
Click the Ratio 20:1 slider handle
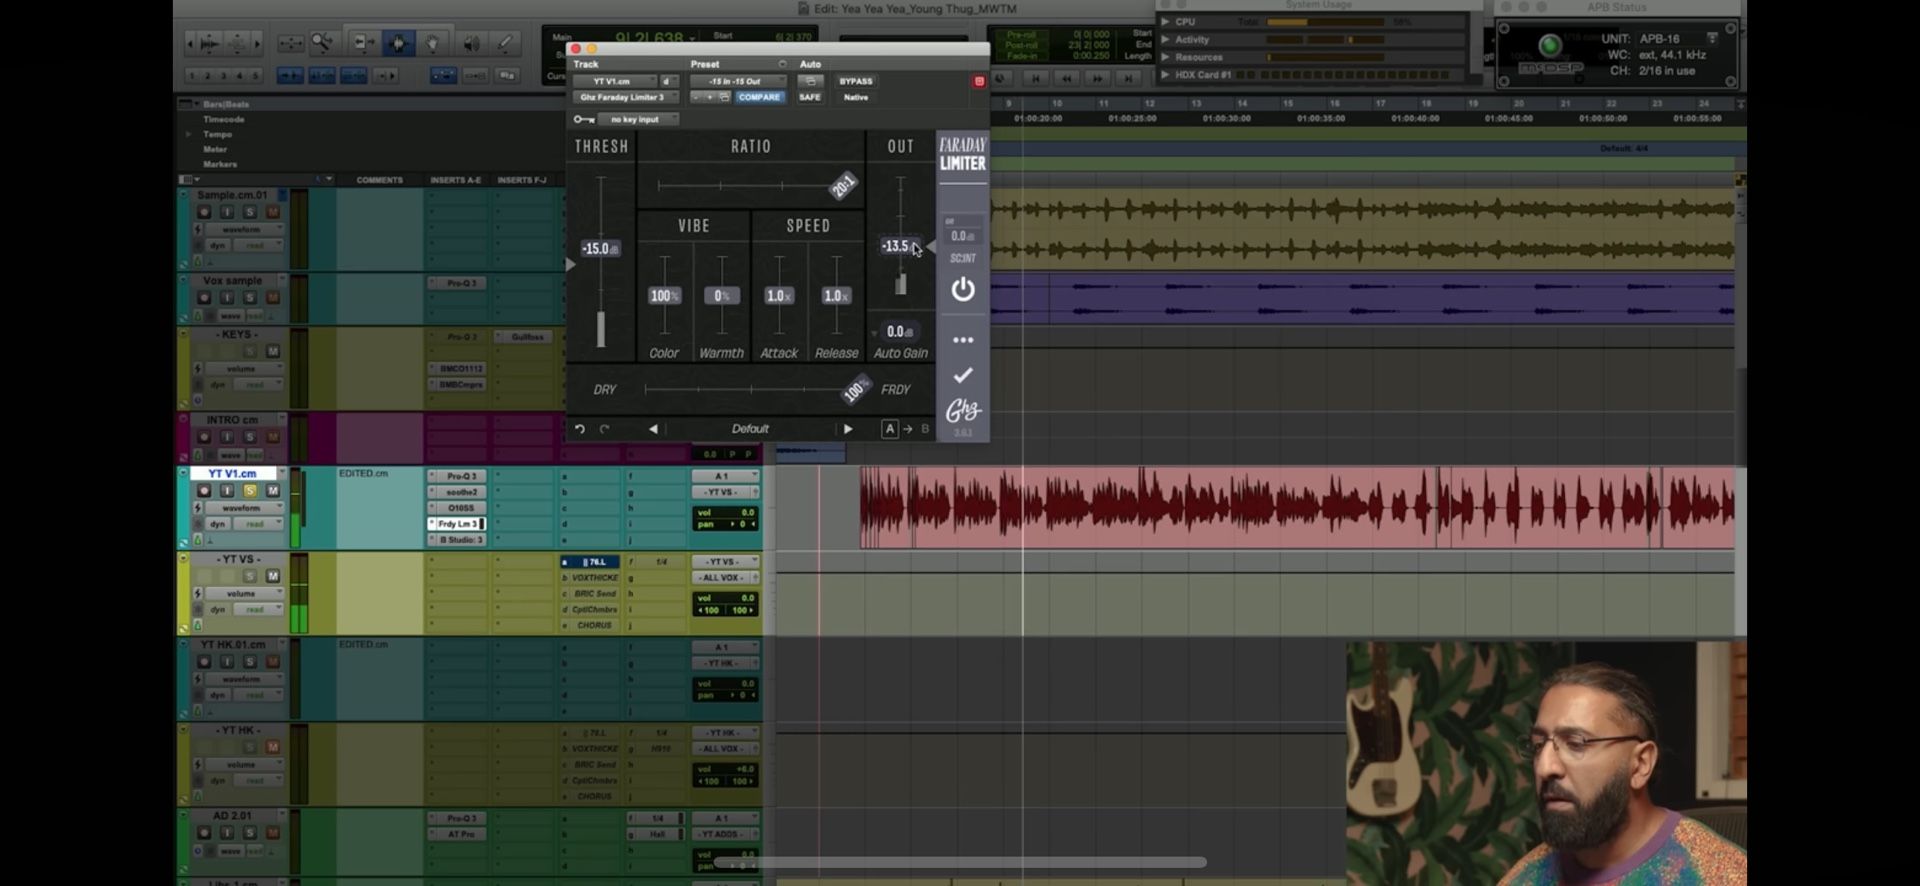point(844,186)
